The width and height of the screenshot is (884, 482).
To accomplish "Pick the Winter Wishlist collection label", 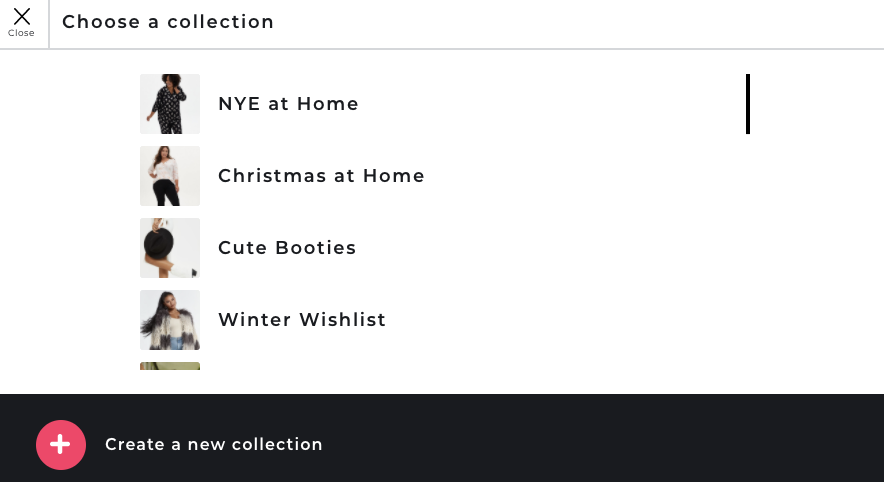I will 302,320.
